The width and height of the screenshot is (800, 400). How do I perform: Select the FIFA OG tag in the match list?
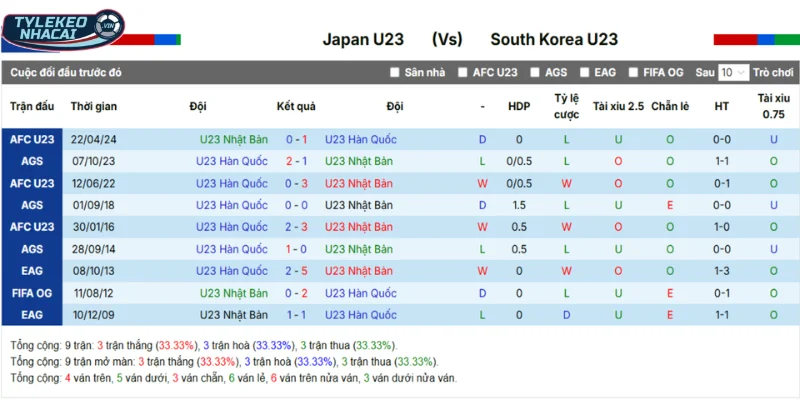(32, 293)
